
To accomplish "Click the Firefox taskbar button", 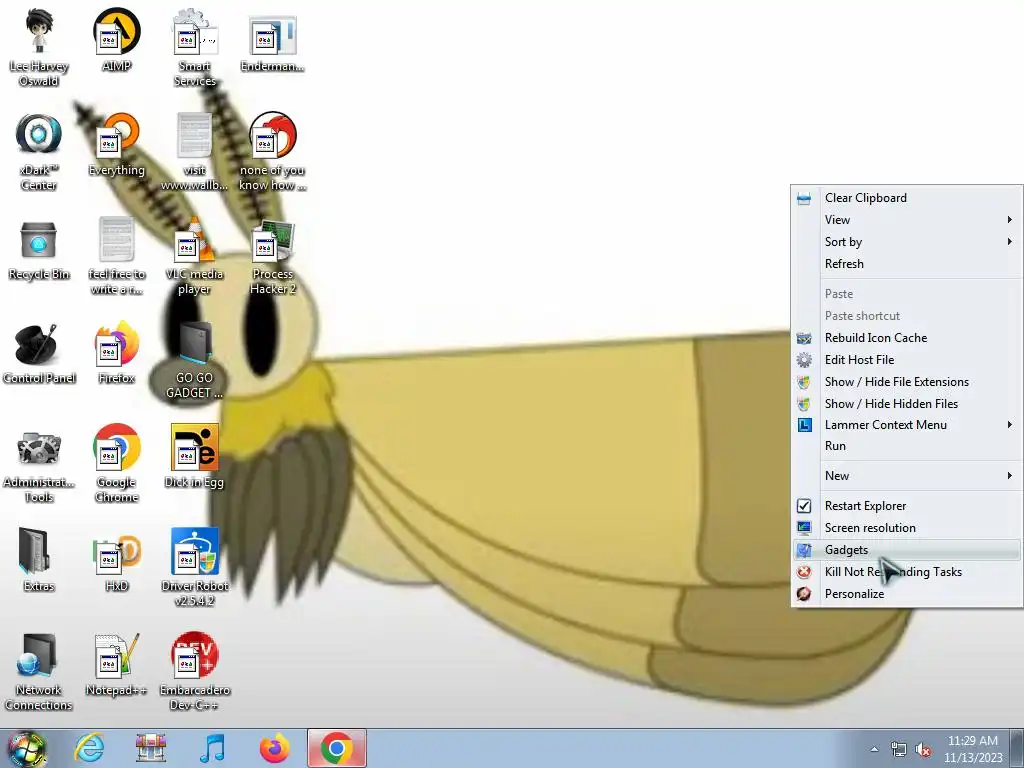I will (275, 748).
